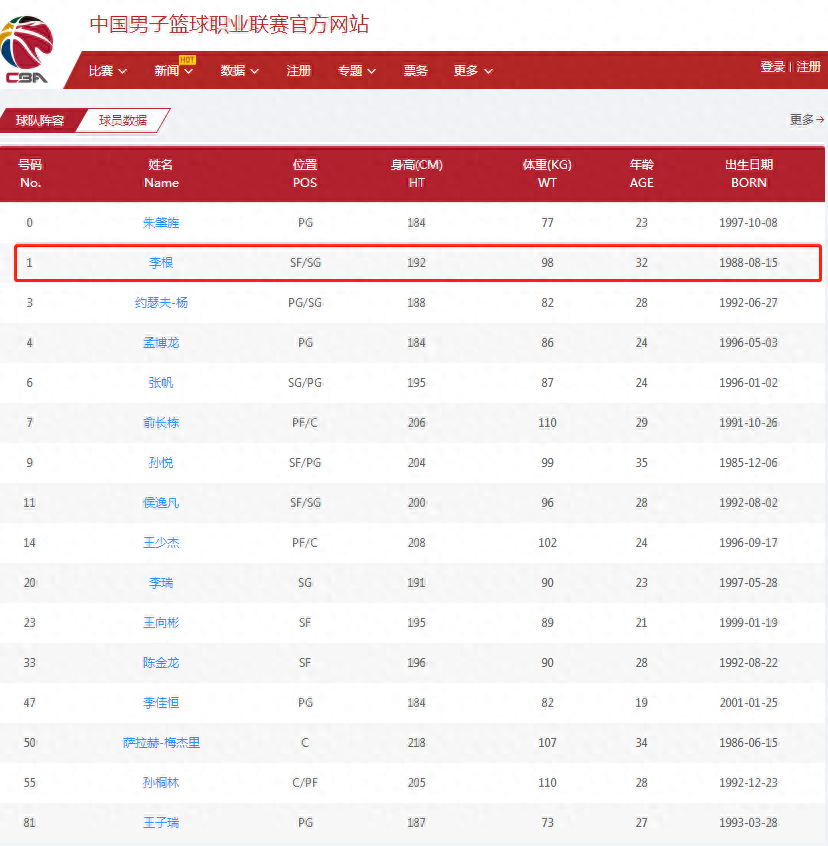Expand the 更多 menu in navigation bar

(472, 71)
